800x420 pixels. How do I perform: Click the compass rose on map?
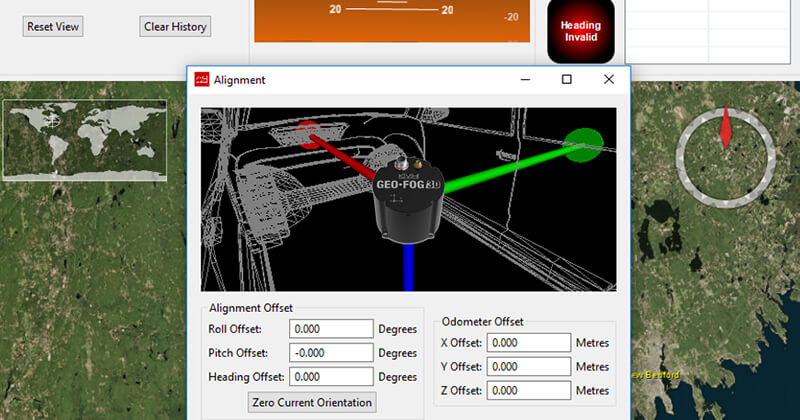coord(725,155)
